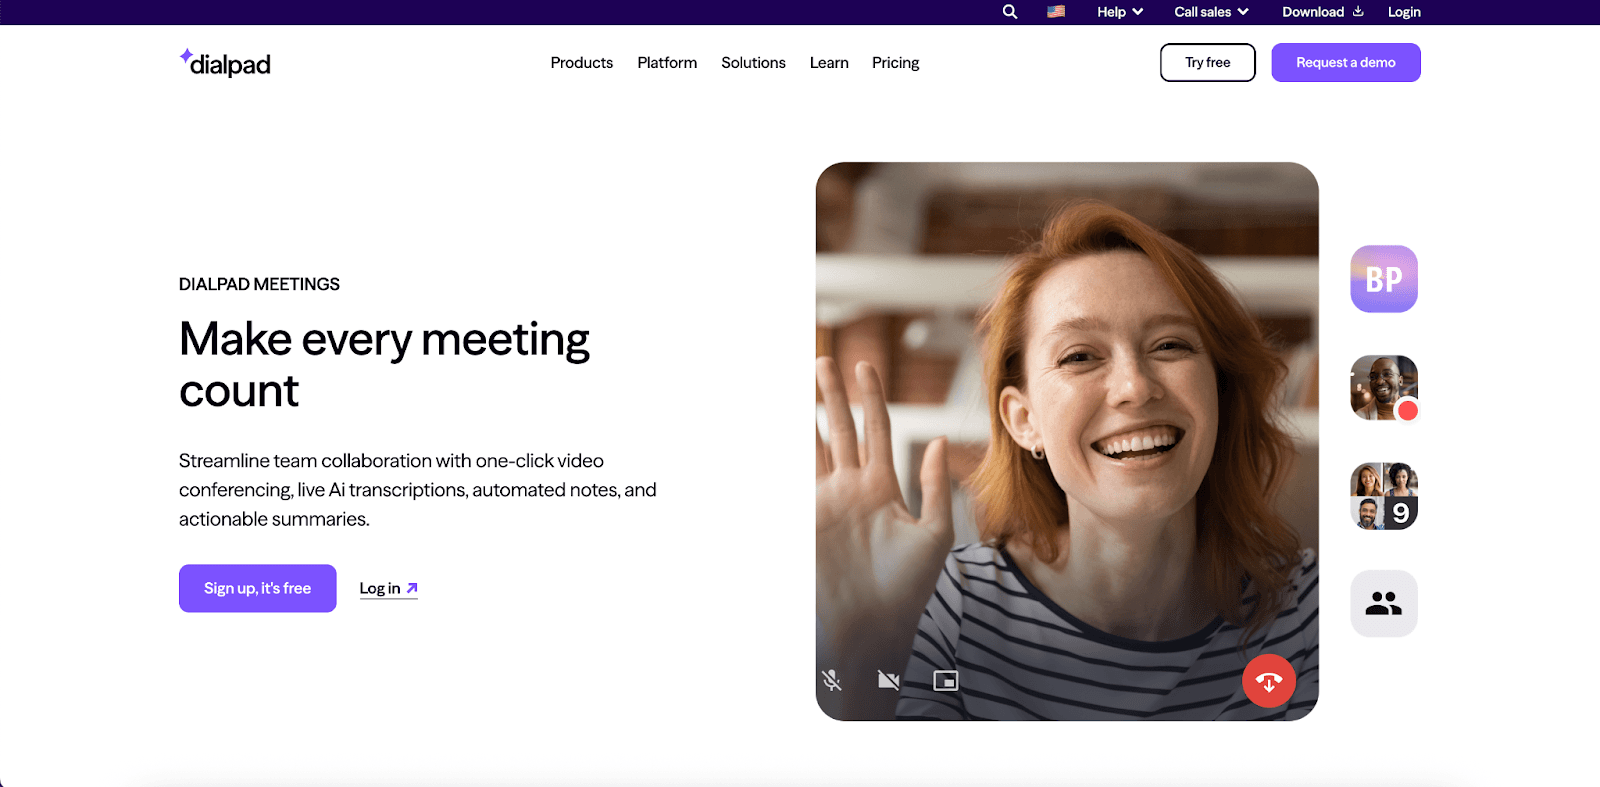
Task: Open the Learn menu
Action: (x=829, y=62)
